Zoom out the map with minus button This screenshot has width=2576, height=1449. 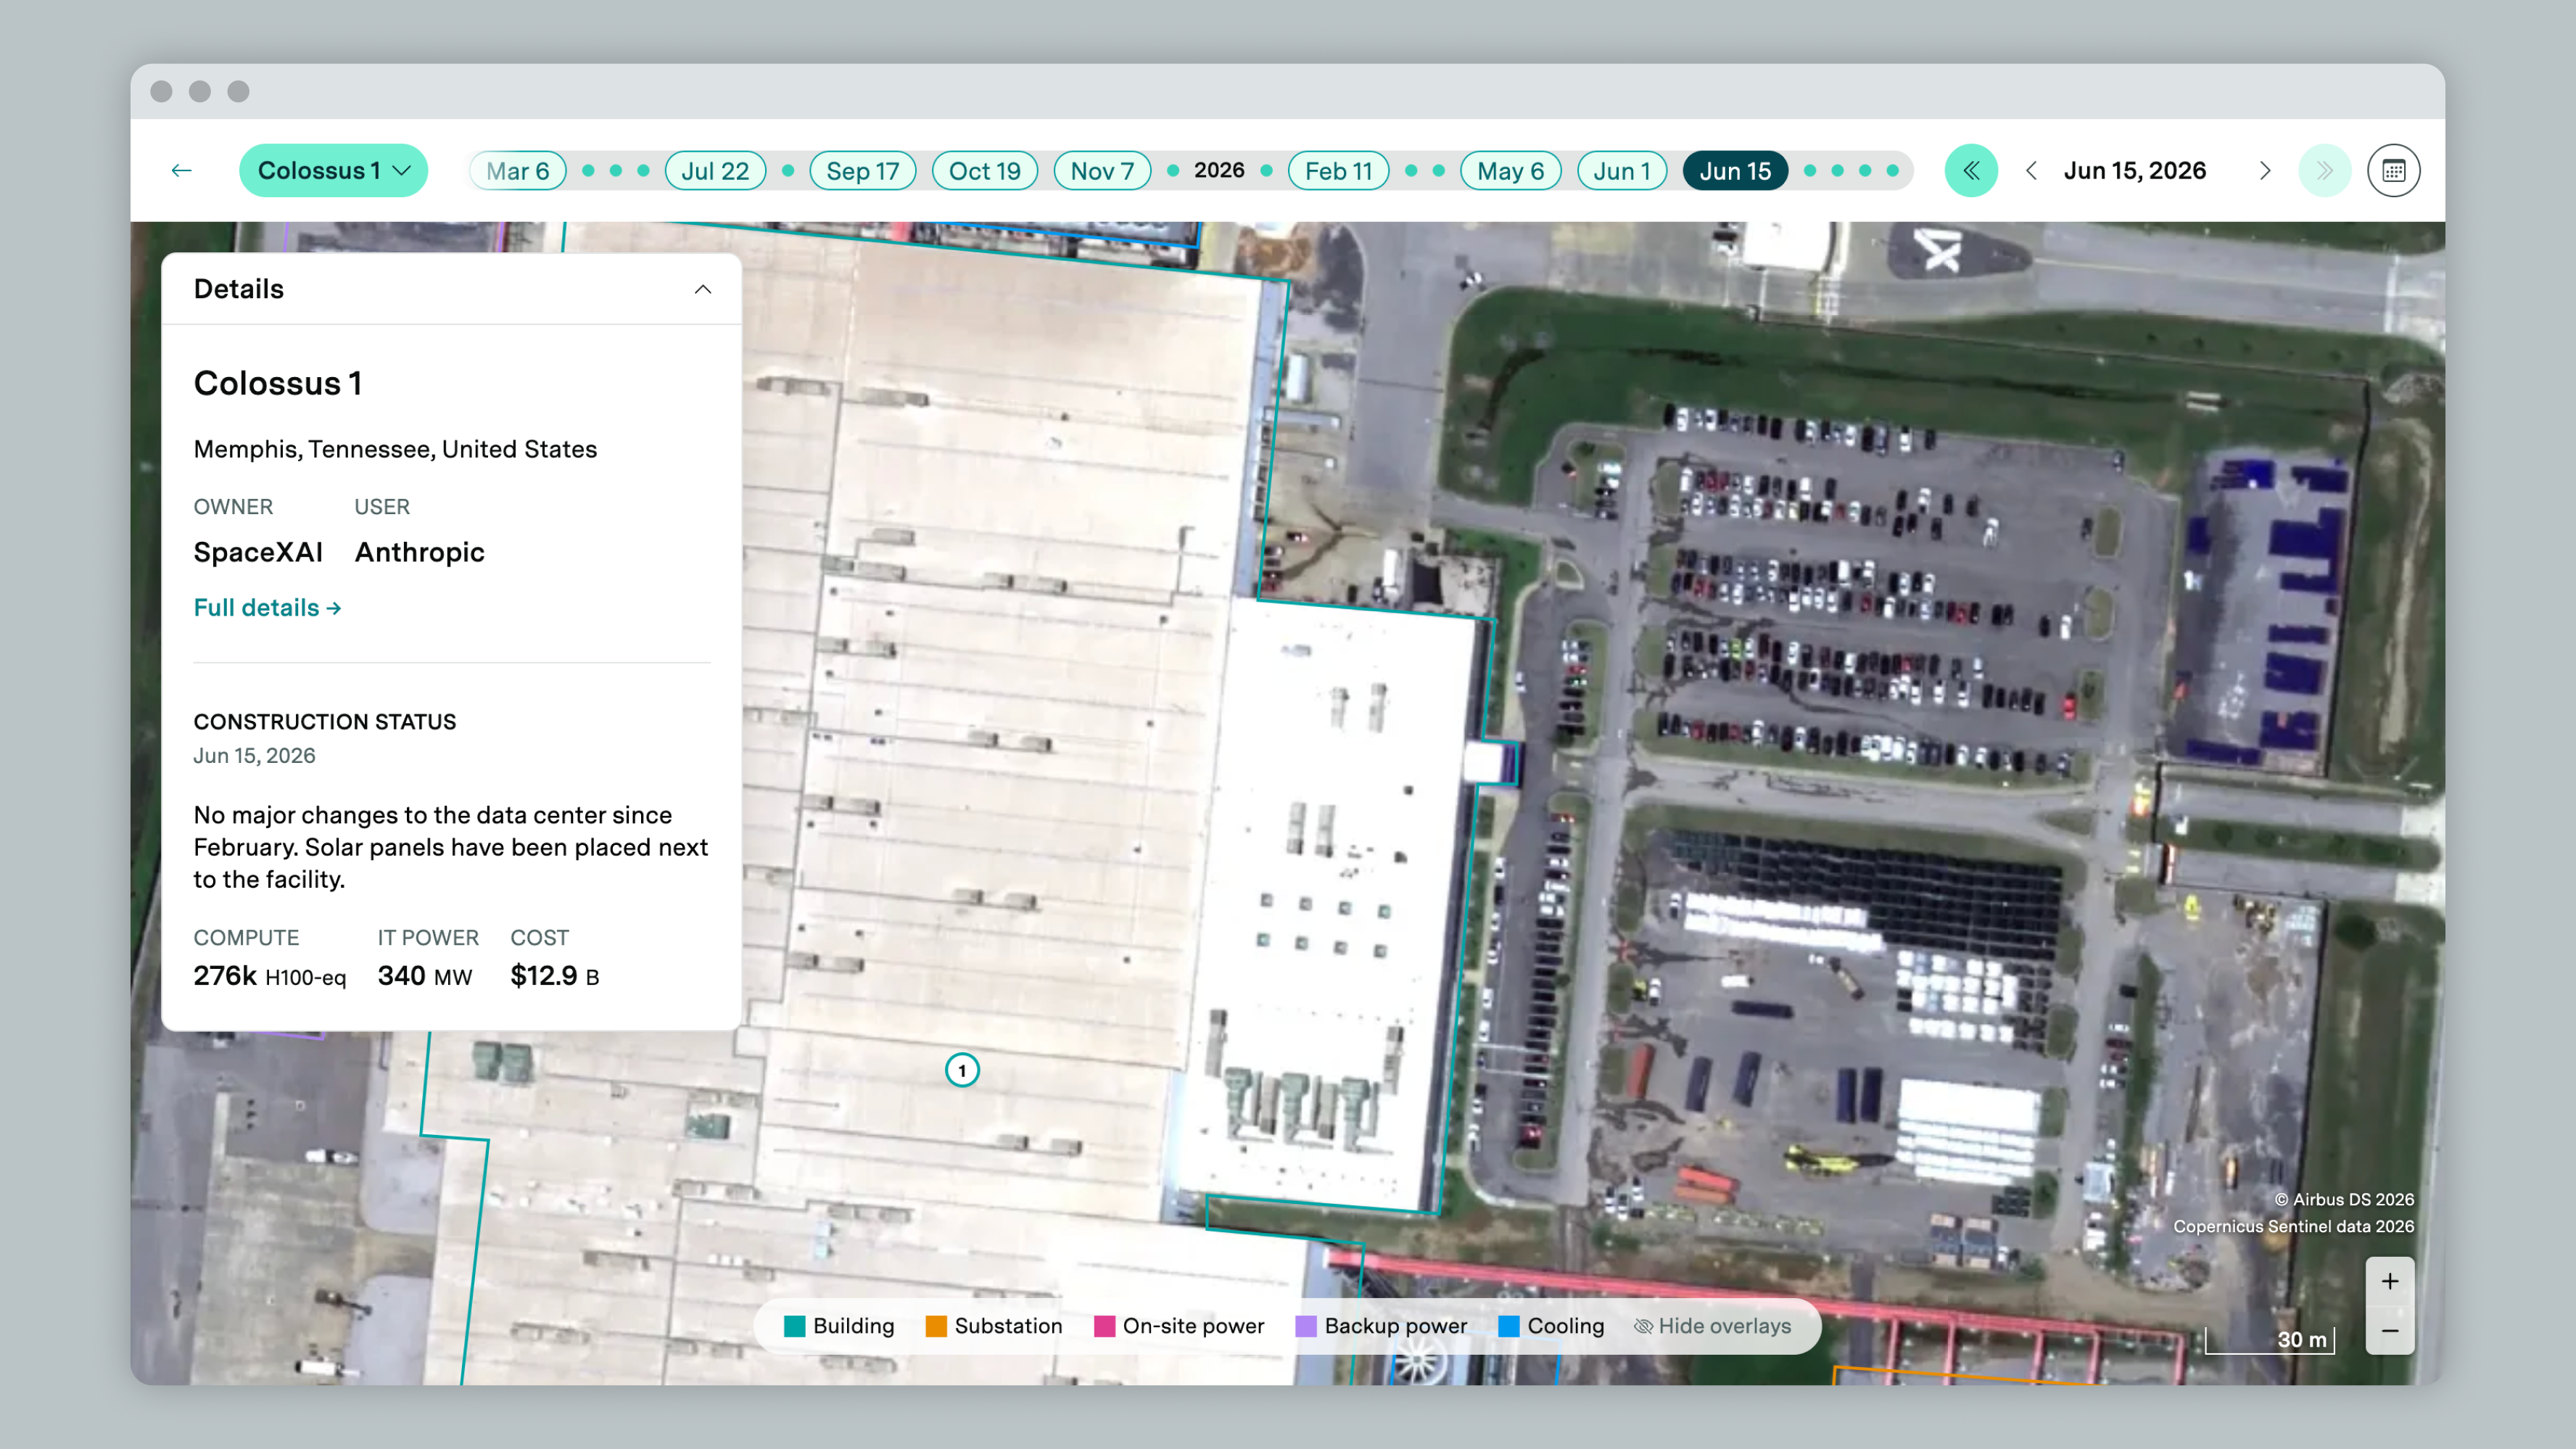click(2389, 1331)
